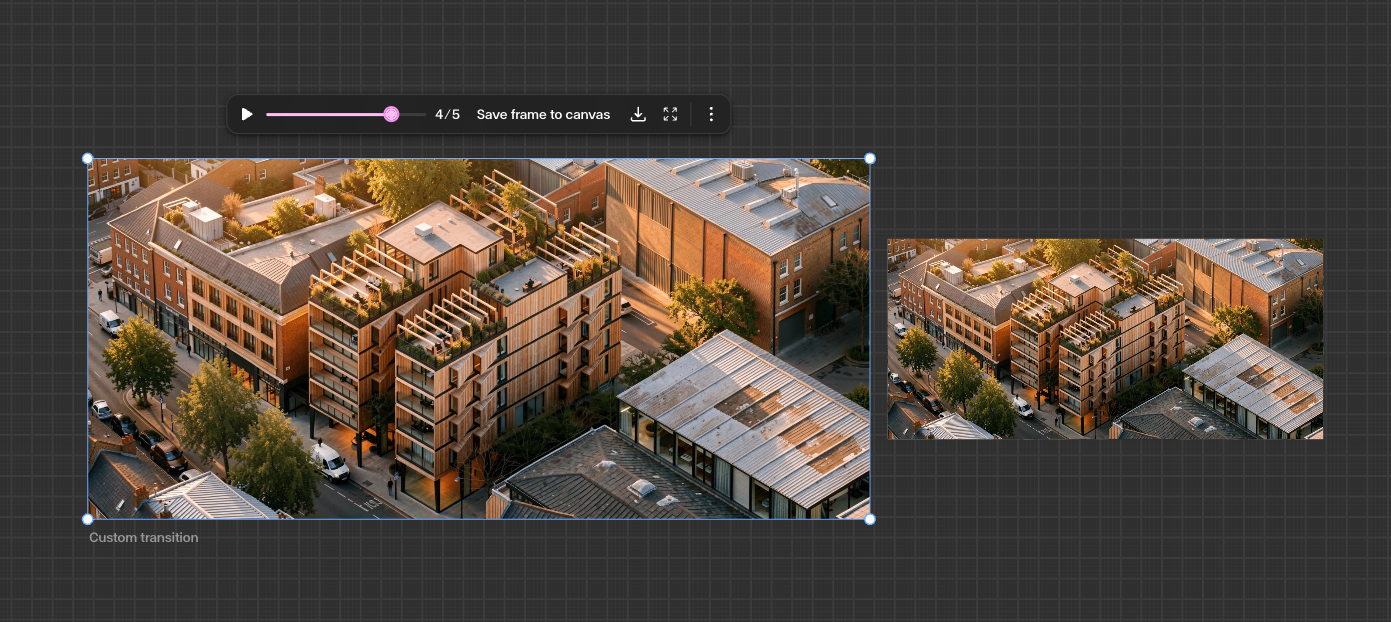Click the empty canvas left of the player toolbar
Viewport: 1391px width, 622px height.
pyautogui.click(x=110, y=114)
